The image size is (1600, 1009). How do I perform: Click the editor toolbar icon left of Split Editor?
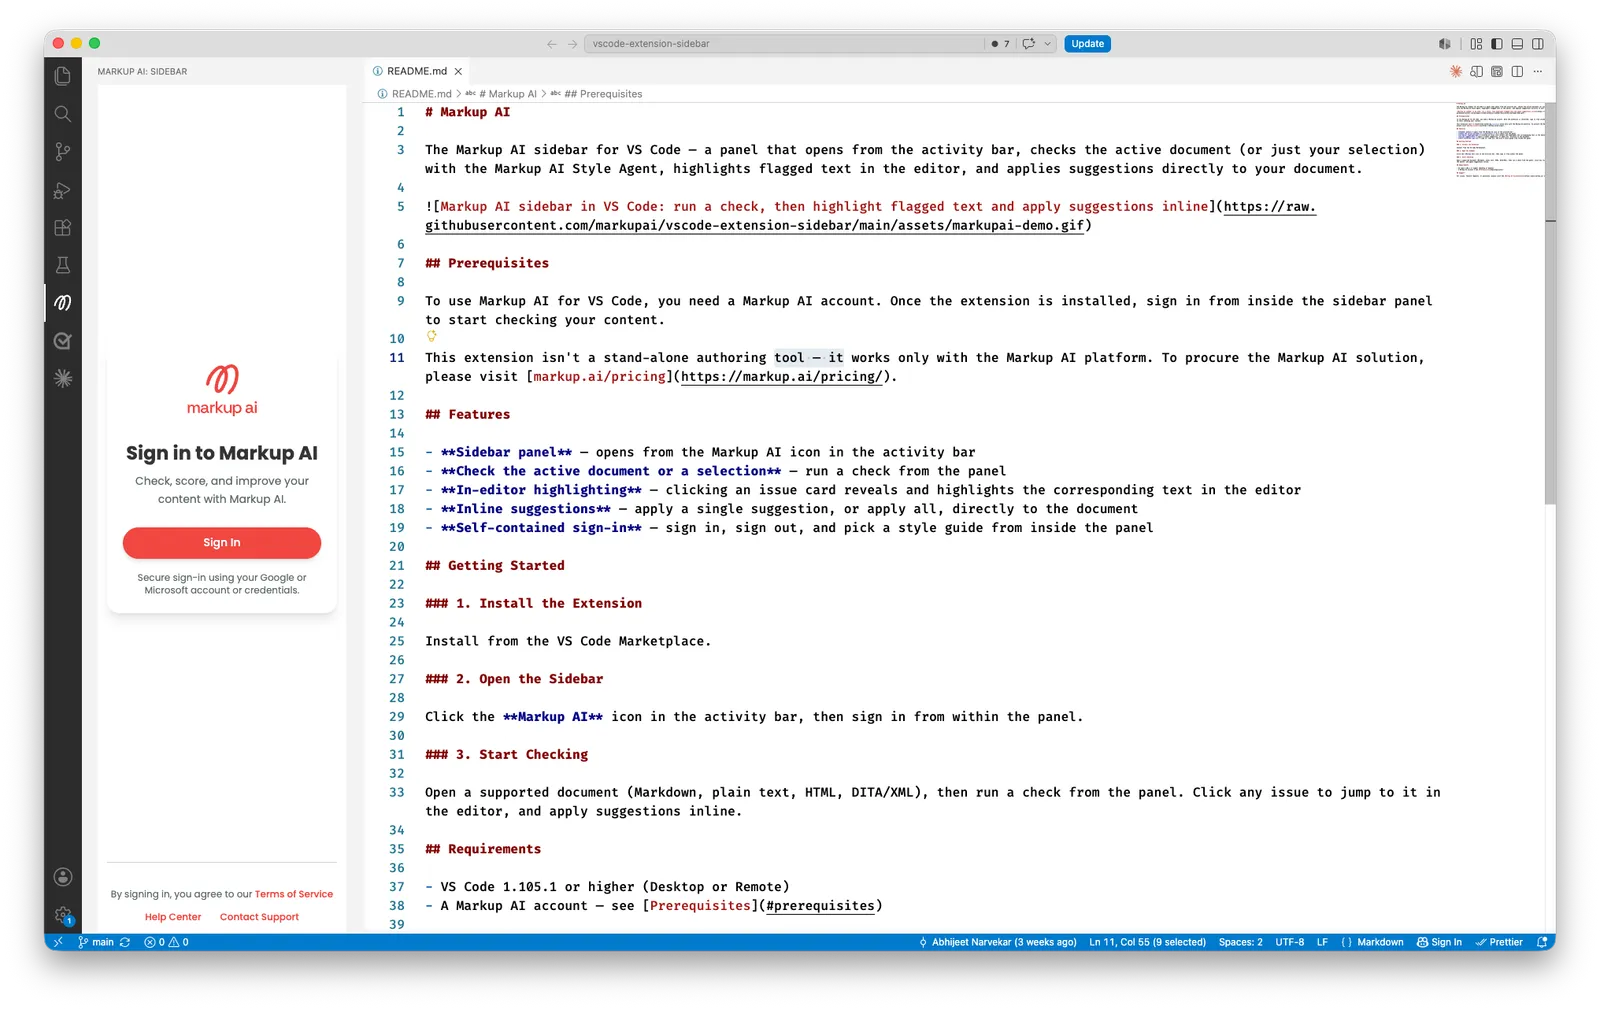pos(1497,71)
